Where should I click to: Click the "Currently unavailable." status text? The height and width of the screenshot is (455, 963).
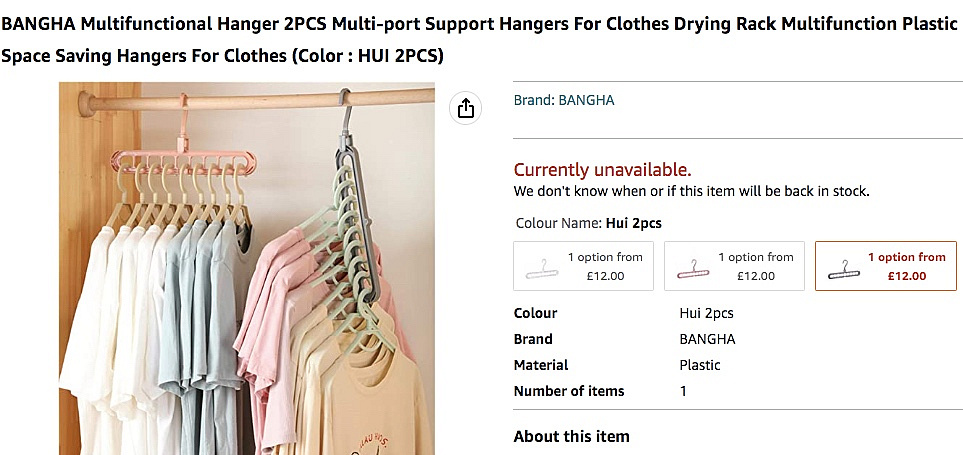602,170
